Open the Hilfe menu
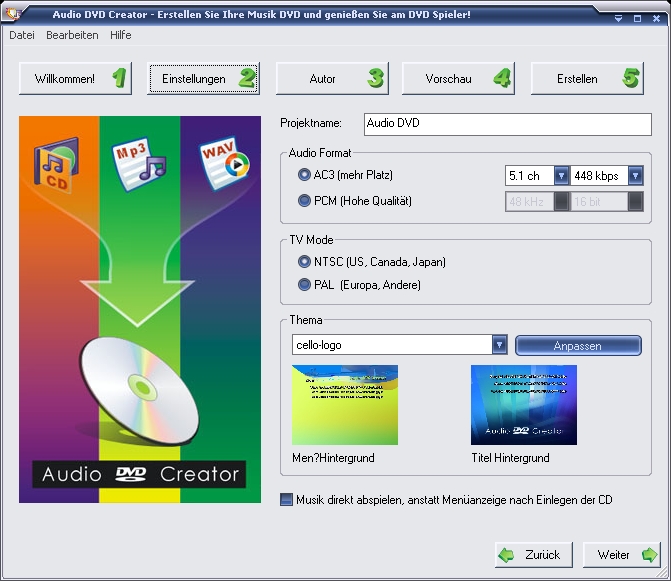The width and height of the screenshot is (671, 581). tap(121, 35)
